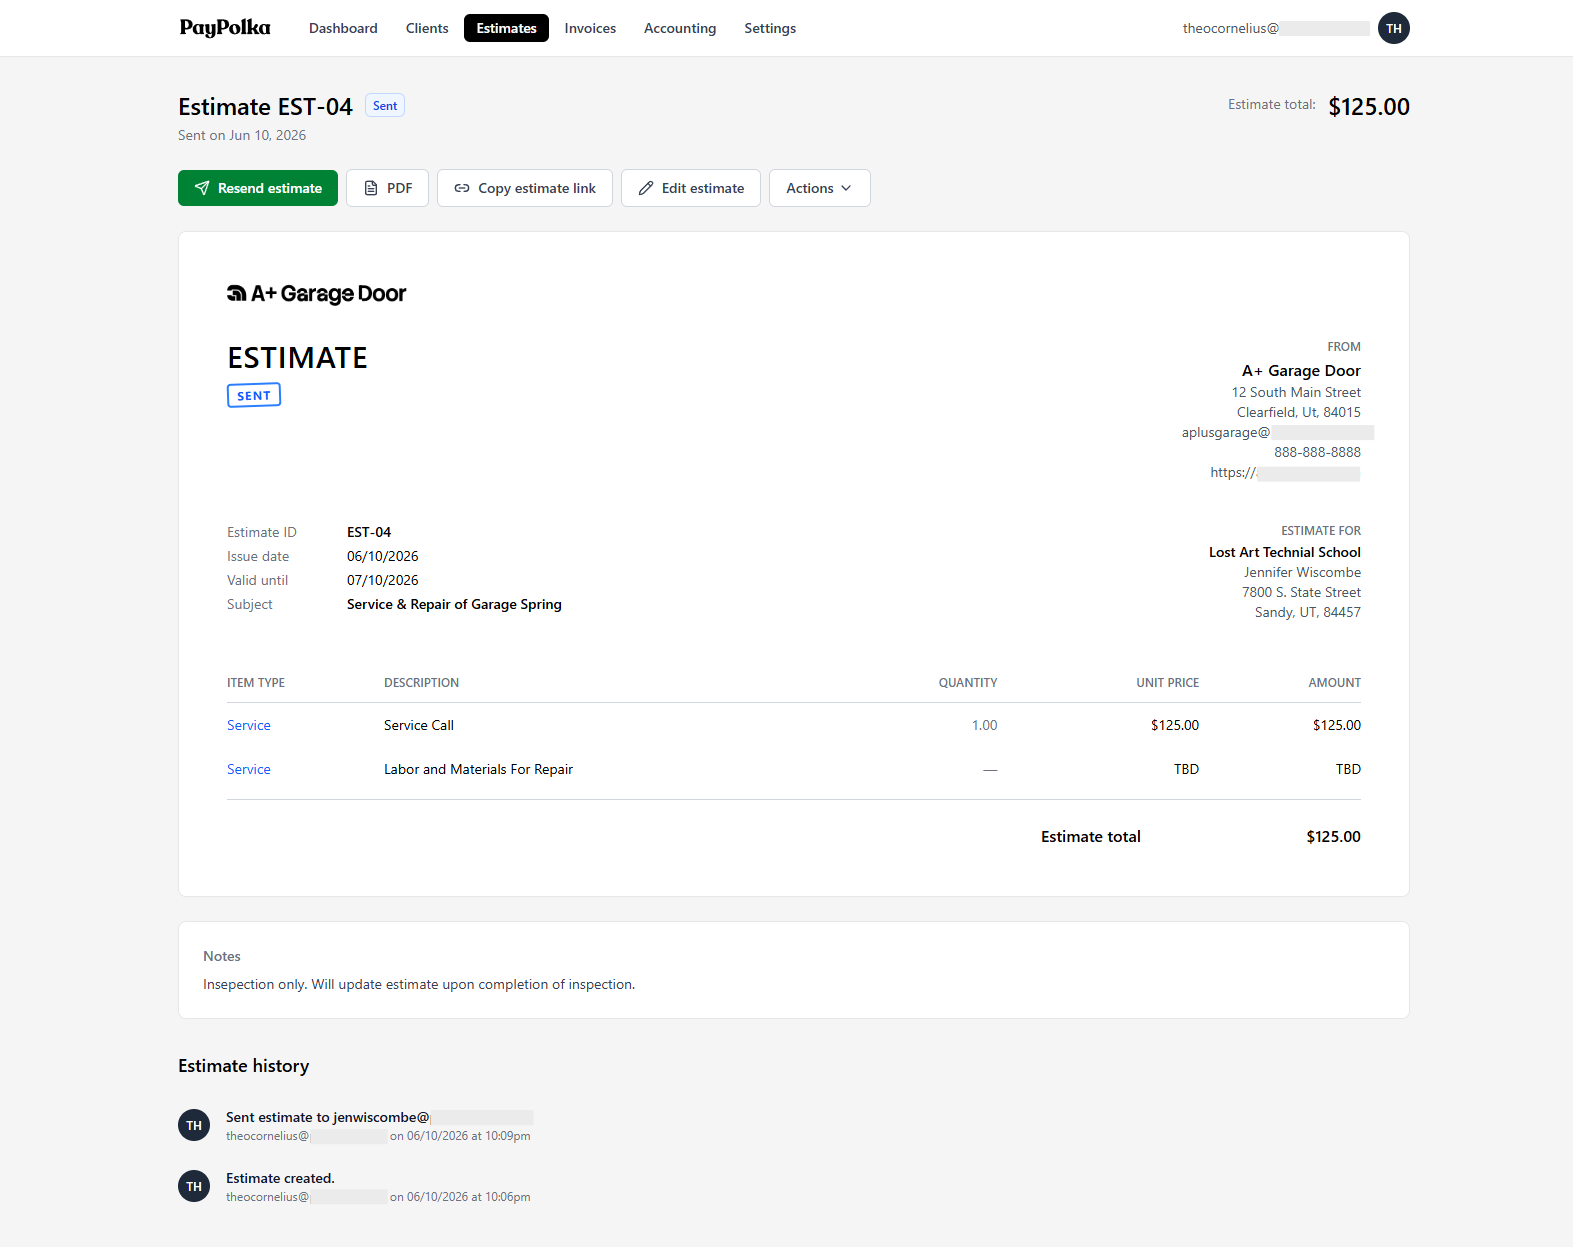Click Edit estimate button
Viewport: 1573px width, 1247px height.
691,188
